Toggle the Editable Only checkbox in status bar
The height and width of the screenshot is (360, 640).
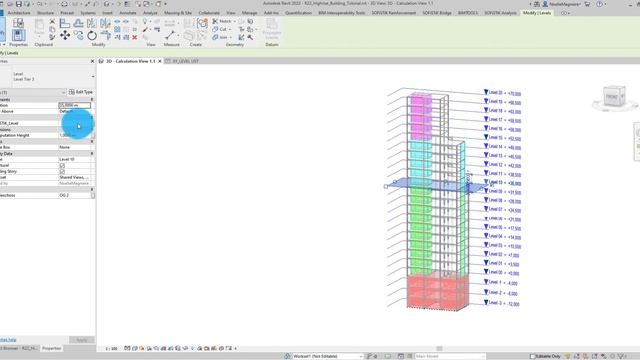click(x=532, y=356)
